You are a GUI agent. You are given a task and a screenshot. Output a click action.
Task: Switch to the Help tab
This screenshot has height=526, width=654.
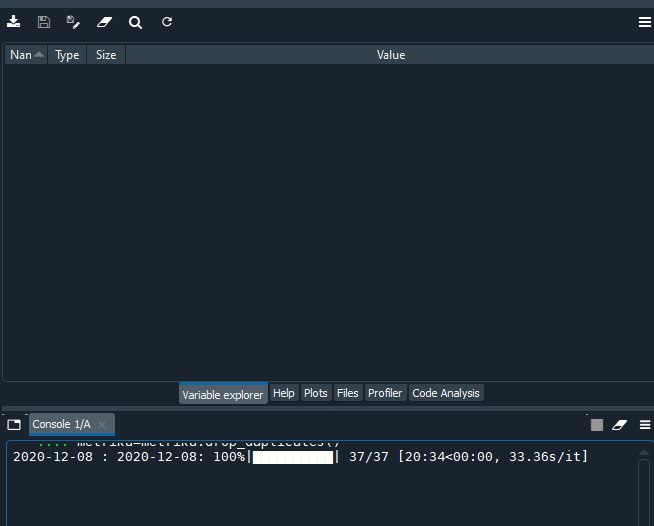284,393
